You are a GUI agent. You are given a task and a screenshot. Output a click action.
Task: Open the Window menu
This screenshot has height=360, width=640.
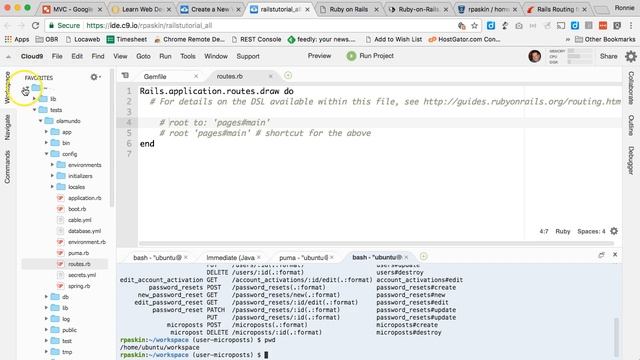pos(216,56)
